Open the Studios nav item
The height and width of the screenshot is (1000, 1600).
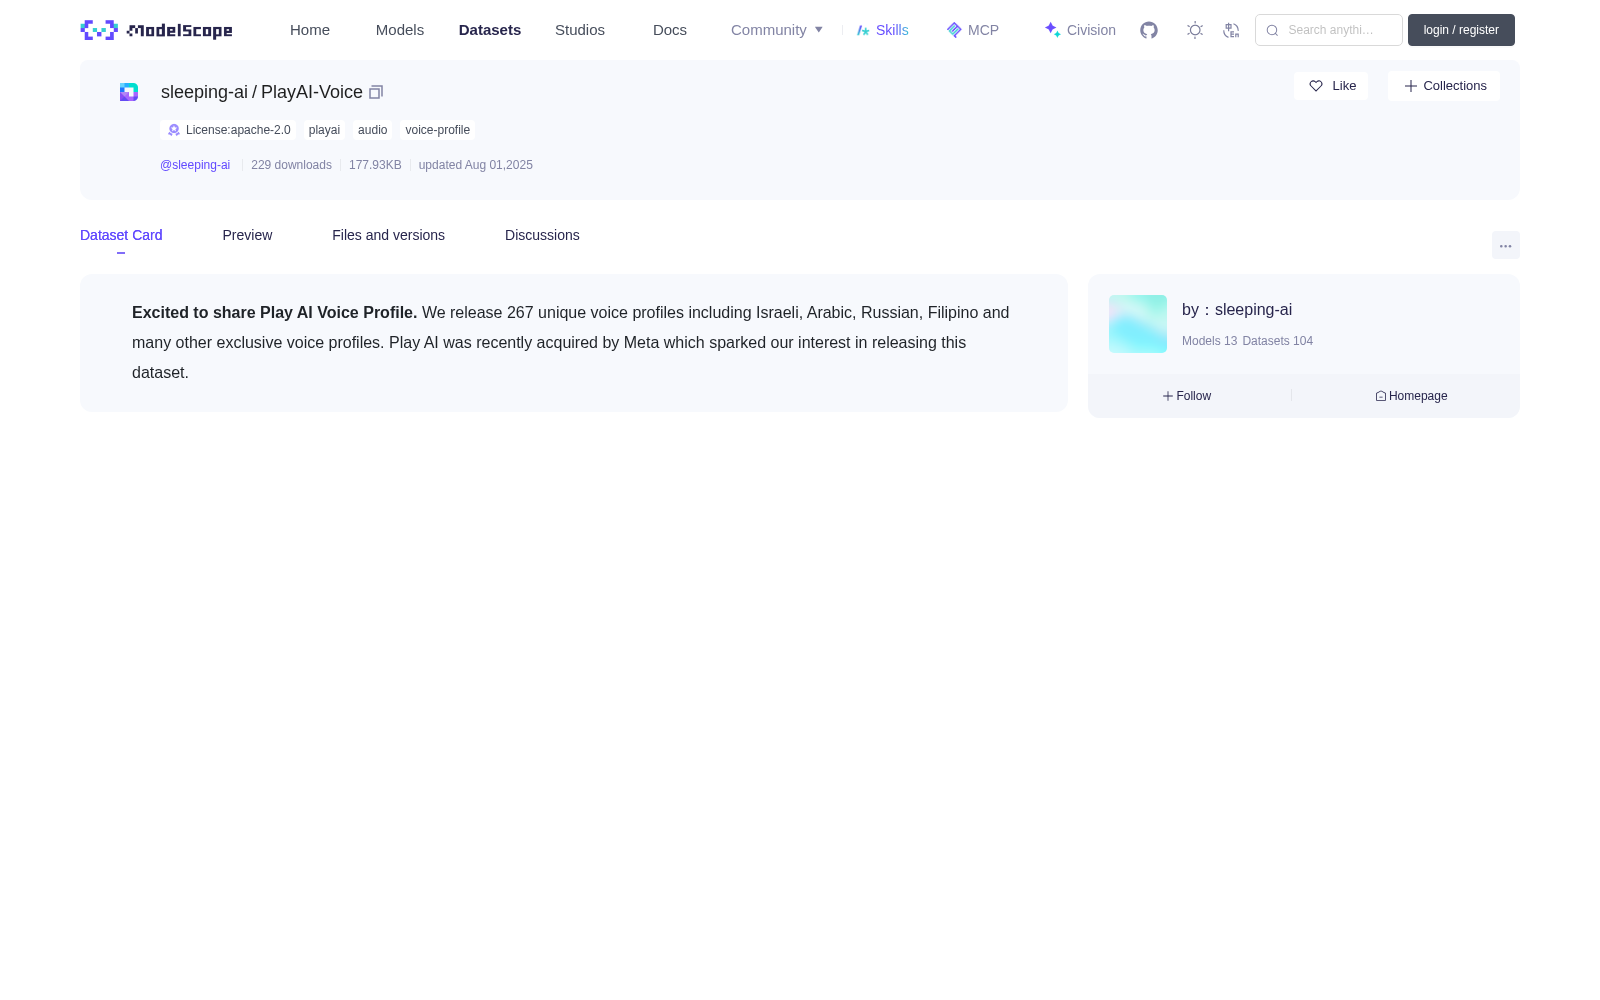pyautogui.click(x=580, y=30)
